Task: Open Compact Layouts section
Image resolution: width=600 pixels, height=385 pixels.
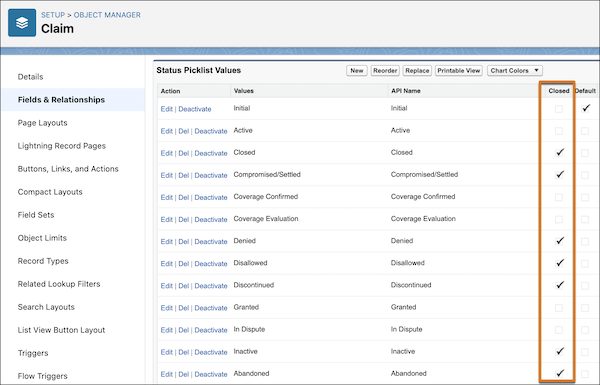Action: click(50, 192)
